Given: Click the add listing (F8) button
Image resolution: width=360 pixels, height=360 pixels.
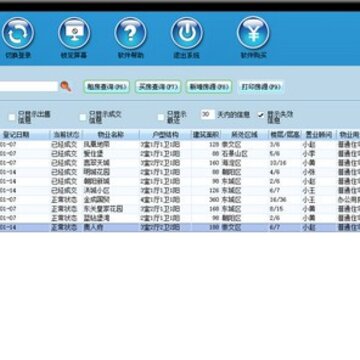Looking at the screenshot, I should coord(209,87).
